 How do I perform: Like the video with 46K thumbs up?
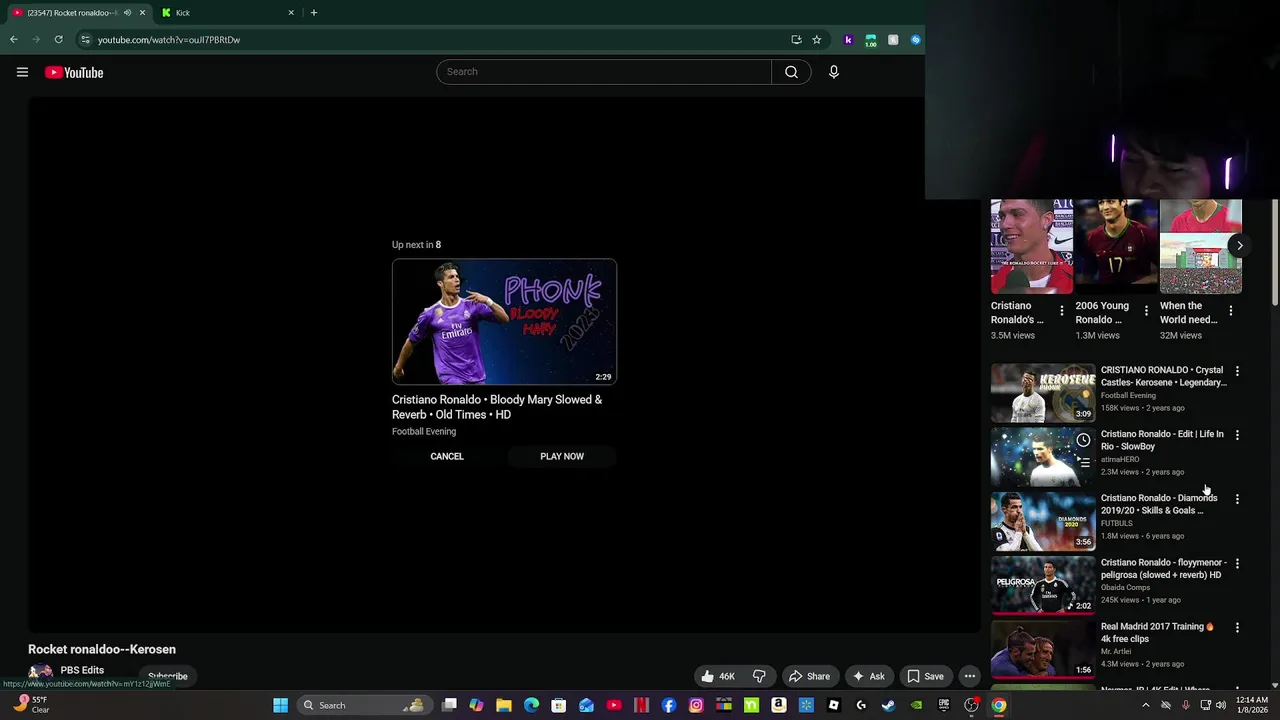tap(719, 676)
